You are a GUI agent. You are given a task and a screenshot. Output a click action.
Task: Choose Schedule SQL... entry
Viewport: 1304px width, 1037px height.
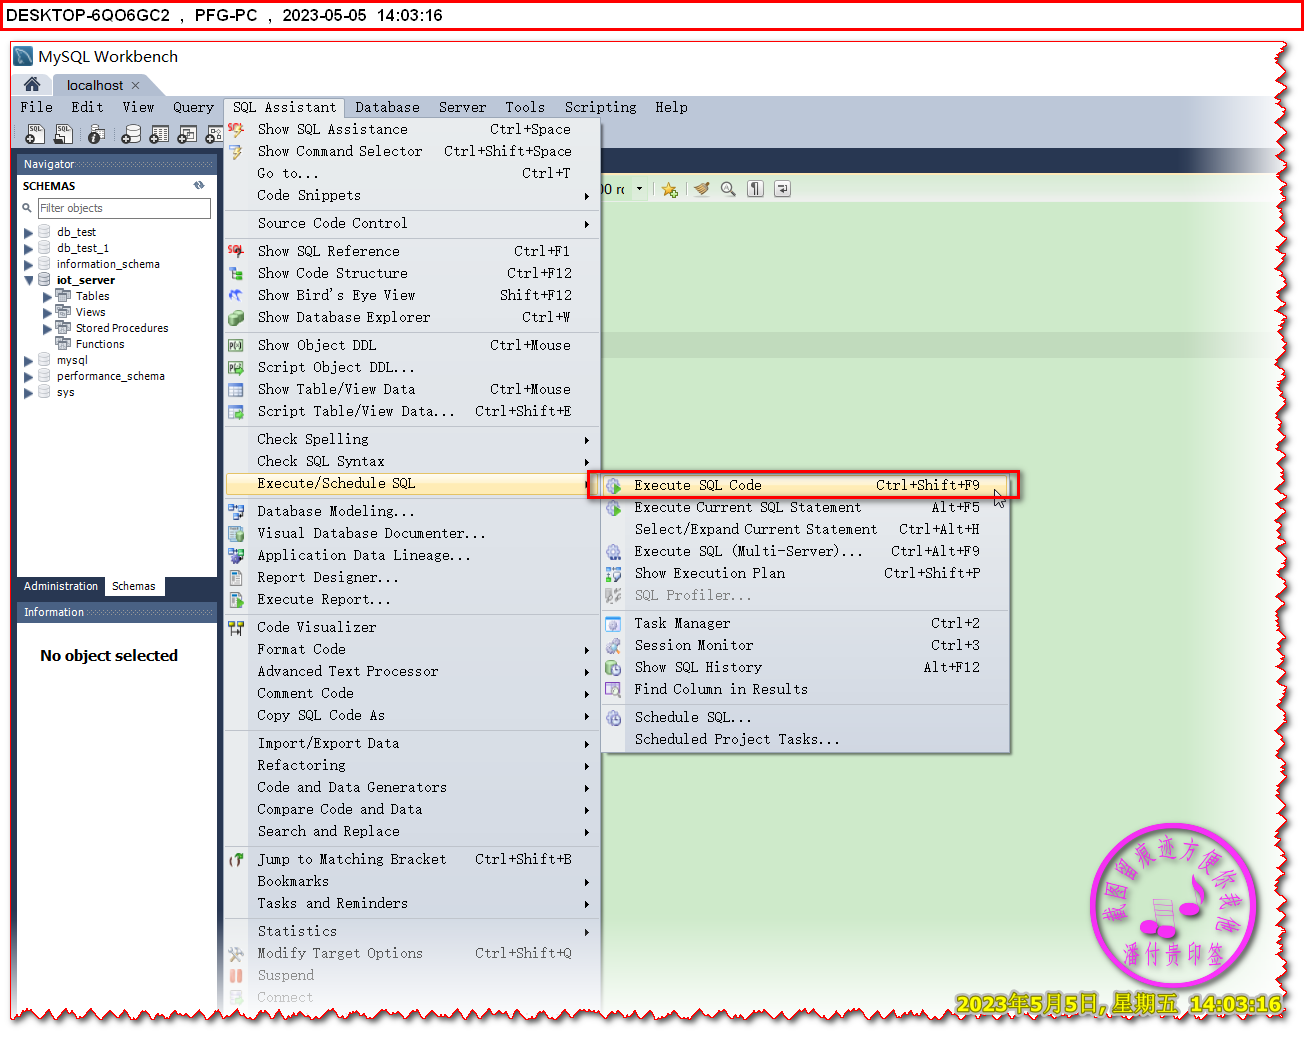805,717
